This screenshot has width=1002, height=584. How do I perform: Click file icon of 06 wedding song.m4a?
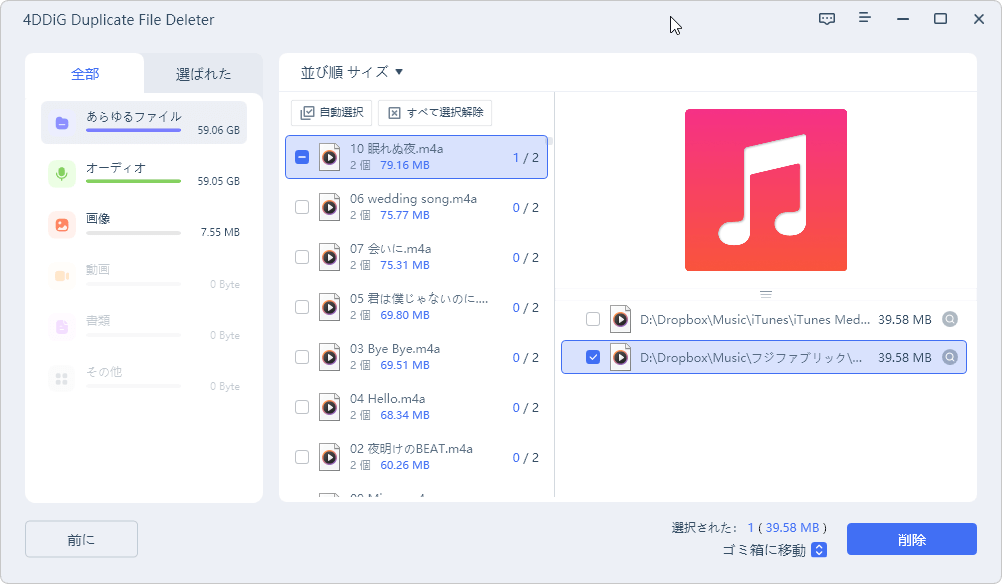pos(330,207)
